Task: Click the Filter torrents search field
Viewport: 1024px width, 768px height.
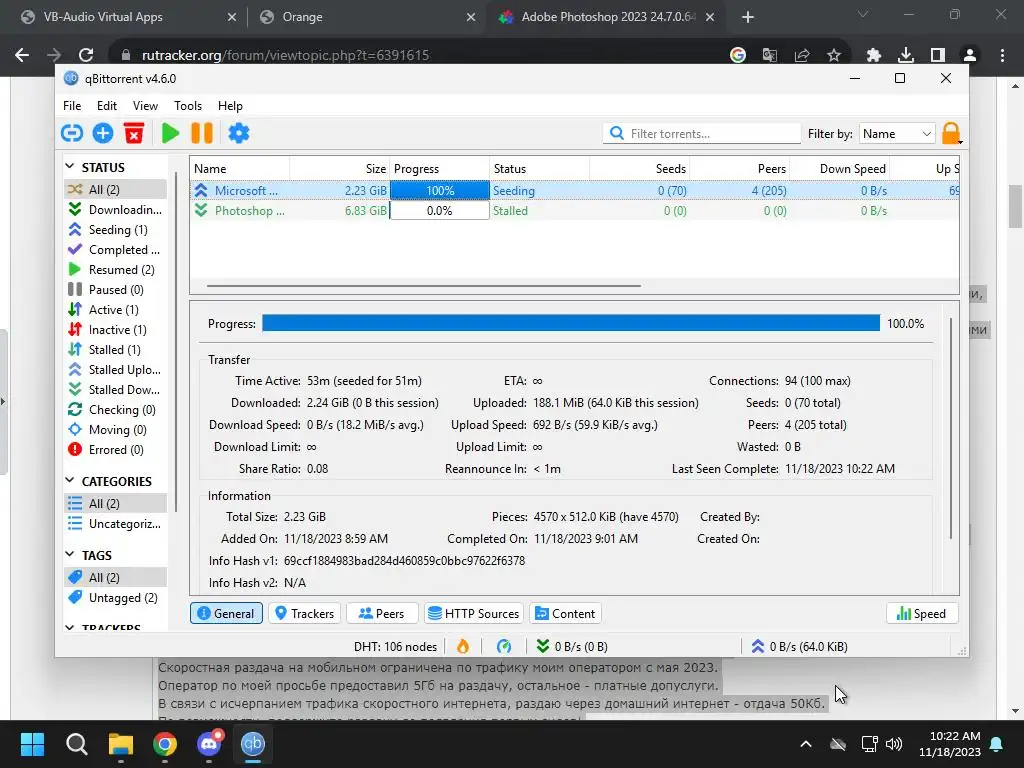Action: tap(701, 133)
